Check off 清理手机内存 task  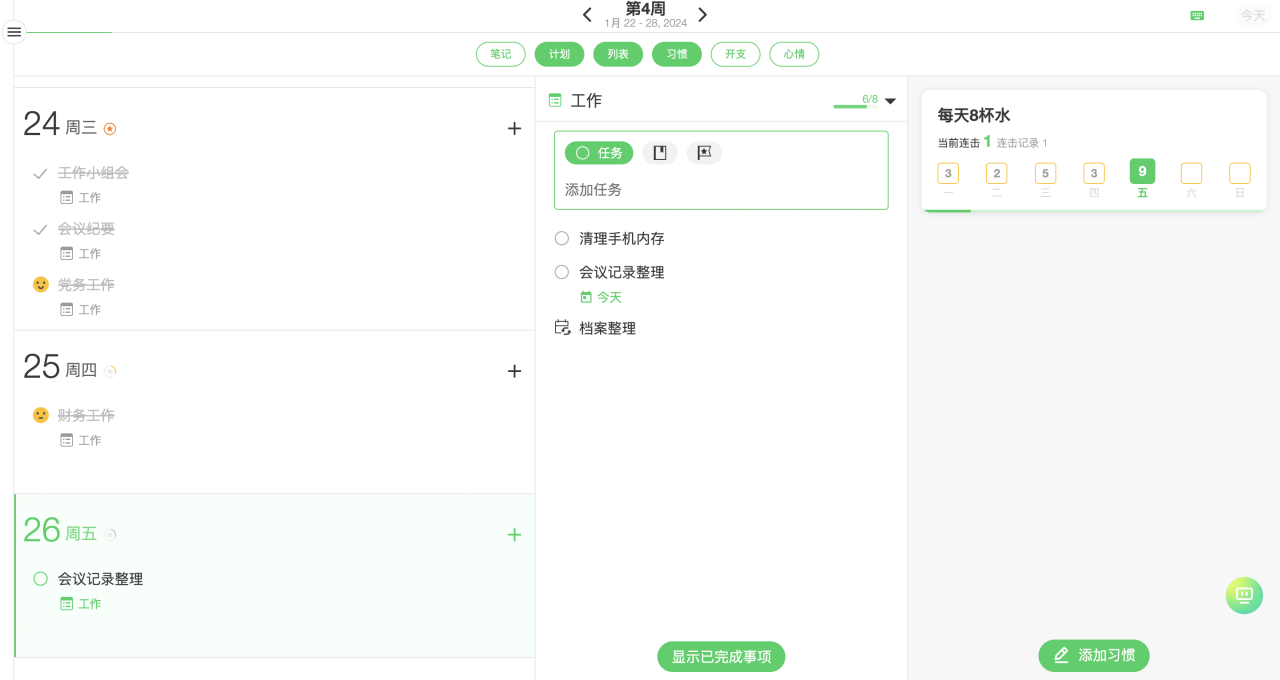(x=562, y=239)
